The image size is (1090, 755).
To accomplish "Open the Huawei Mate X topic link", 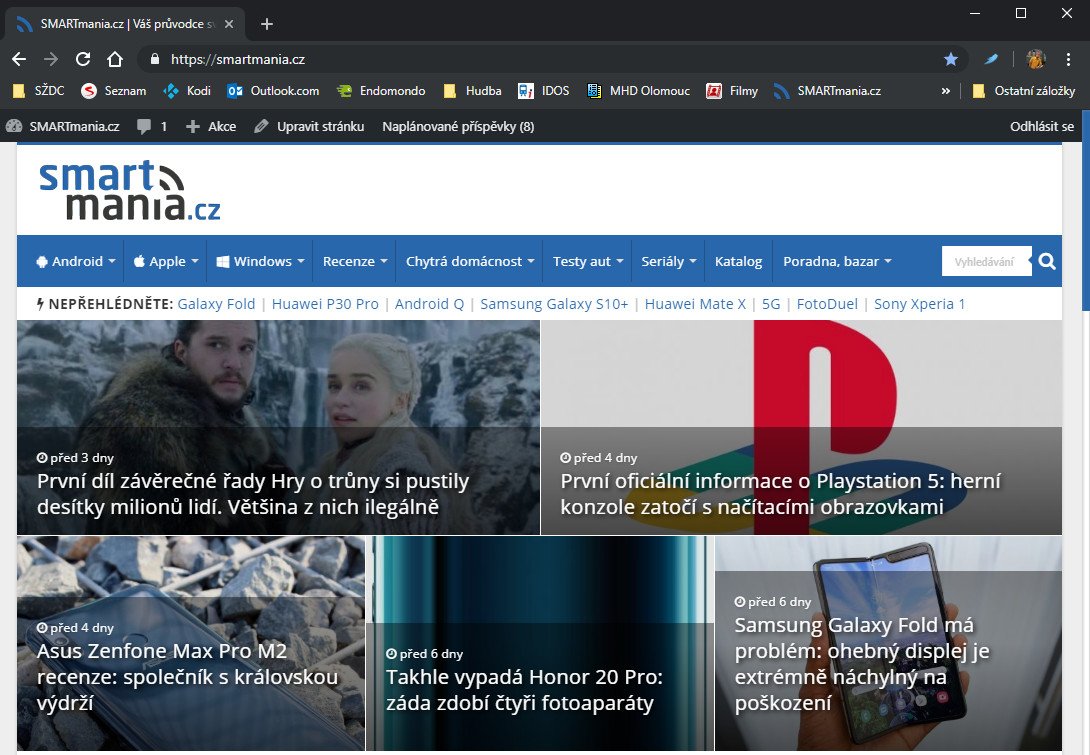I will [695, 304].
